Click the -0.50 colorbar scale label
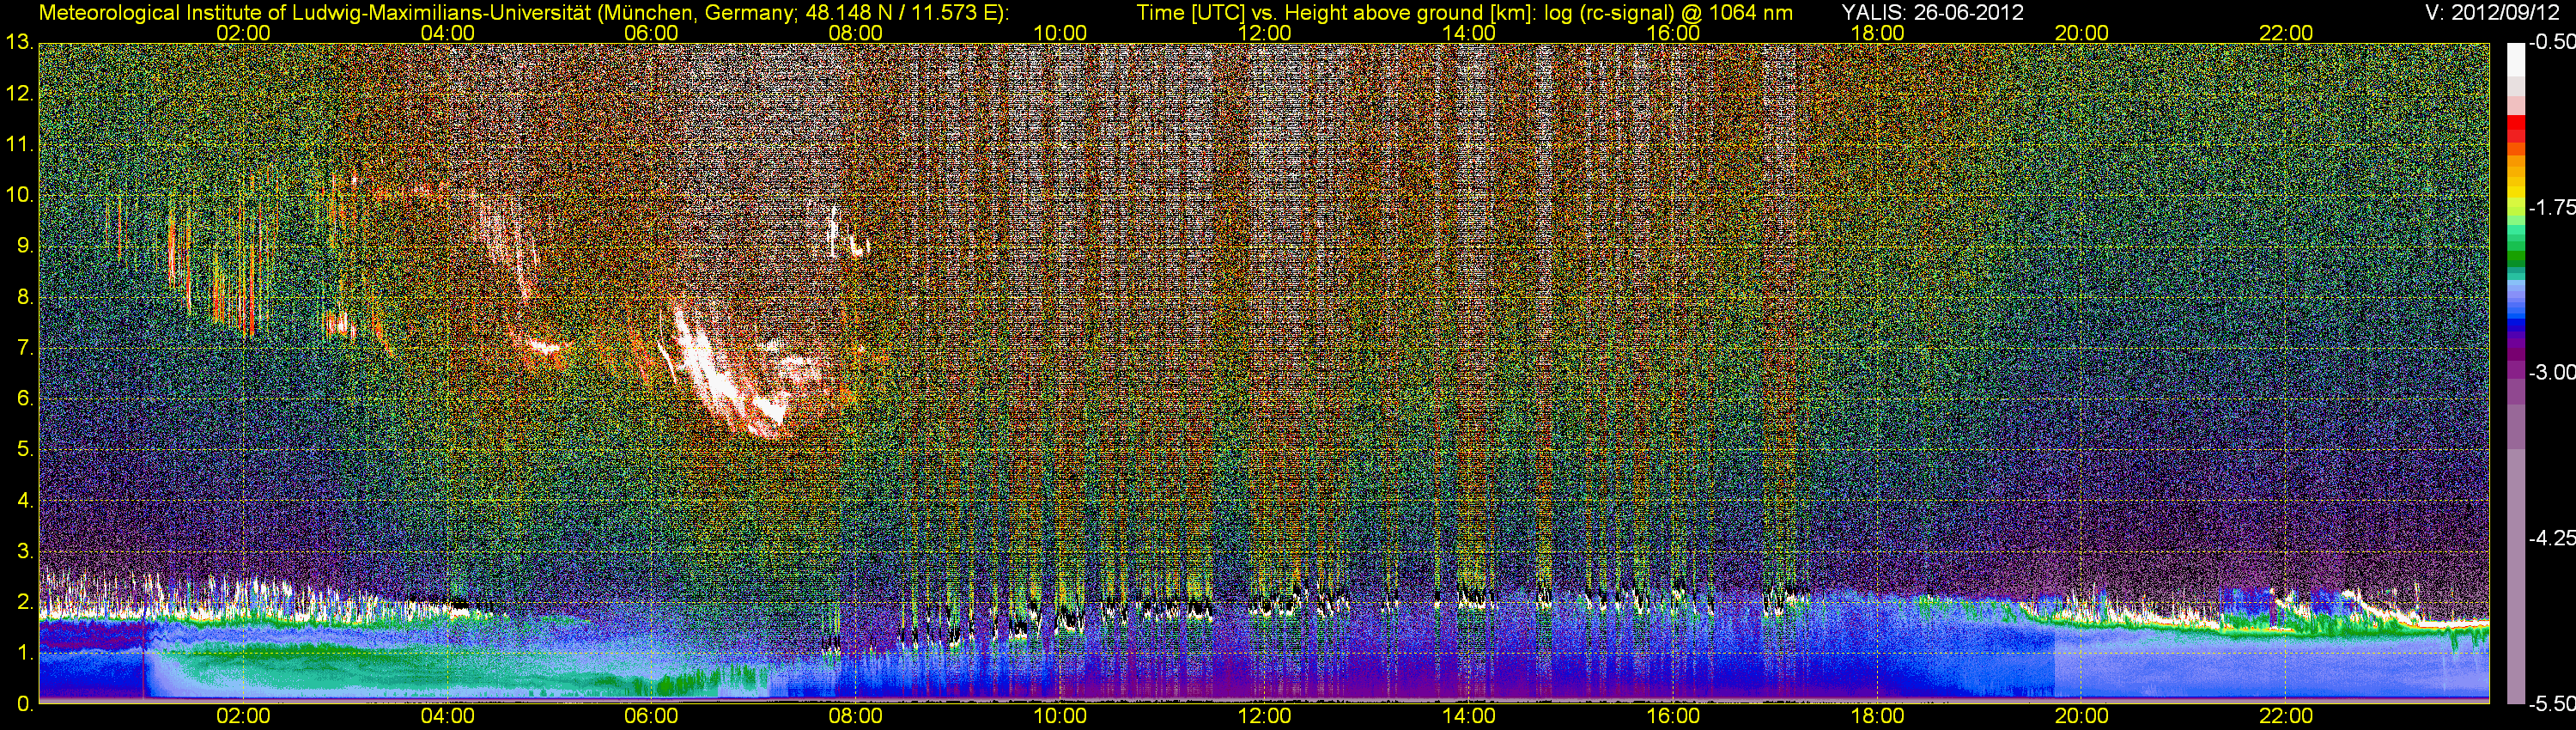 tap(2551, 43)
